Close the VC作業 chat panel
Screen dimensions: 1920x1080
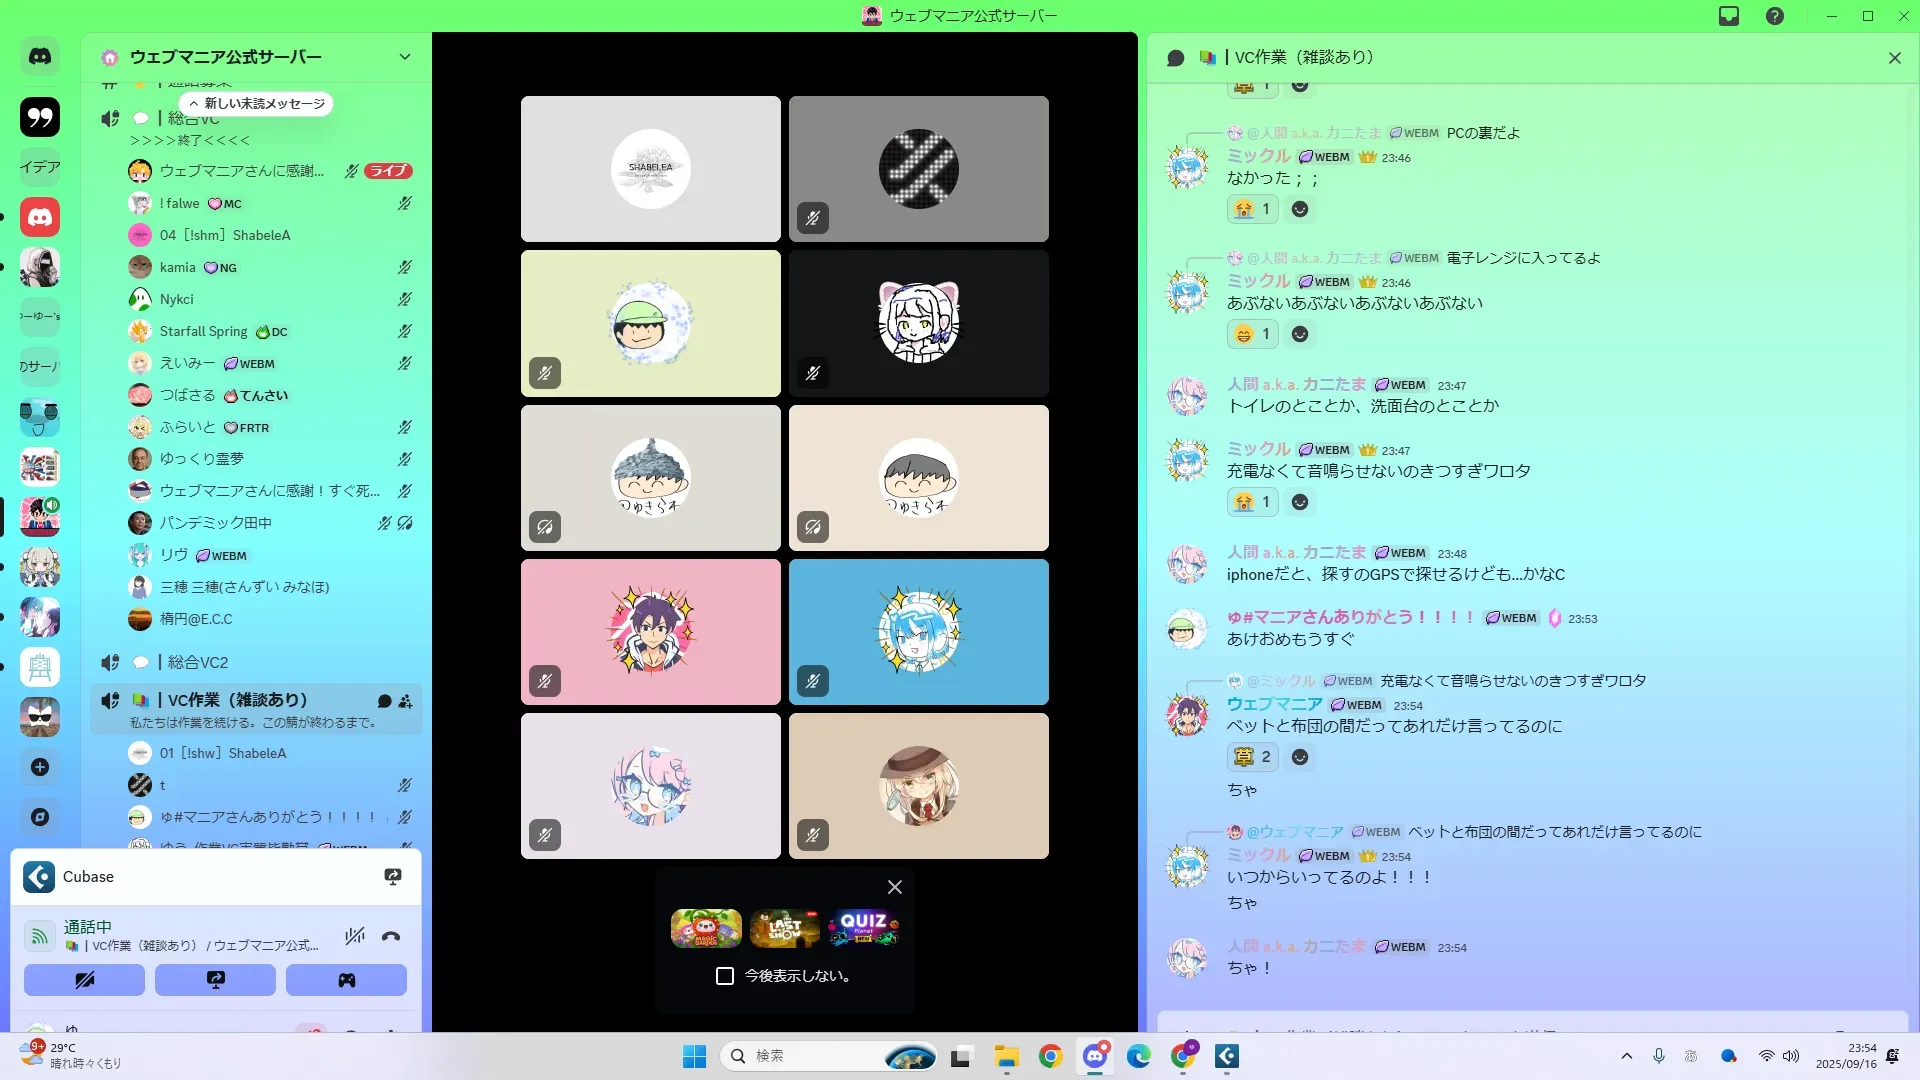(x=1894, y=58)
